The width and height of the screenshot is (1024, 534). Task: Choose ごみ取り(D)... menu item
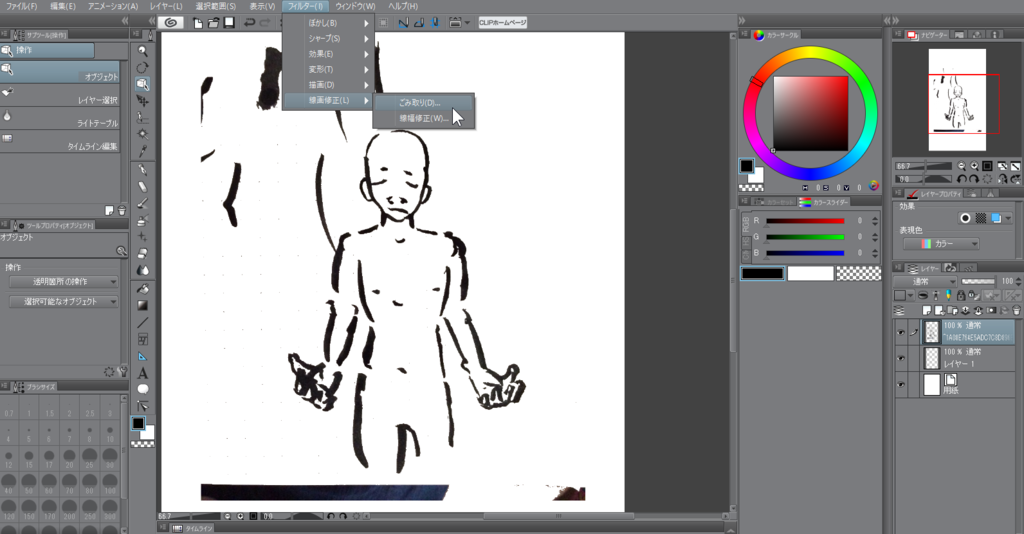424,102
